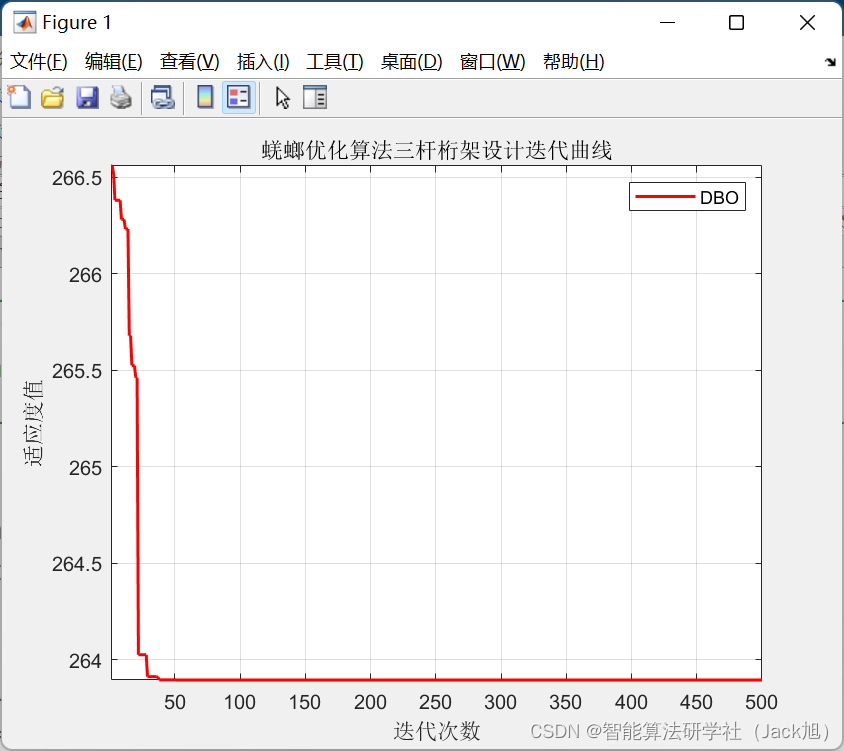
Task: Dock figure using the corner arrow
Action: tap(830, 62)
